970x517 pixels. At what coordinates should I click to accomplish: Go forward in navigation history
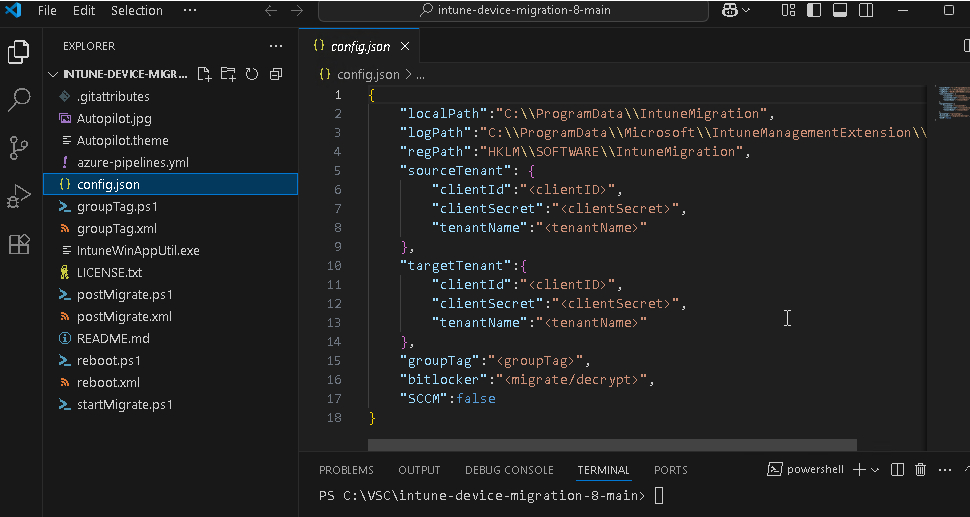297,11
